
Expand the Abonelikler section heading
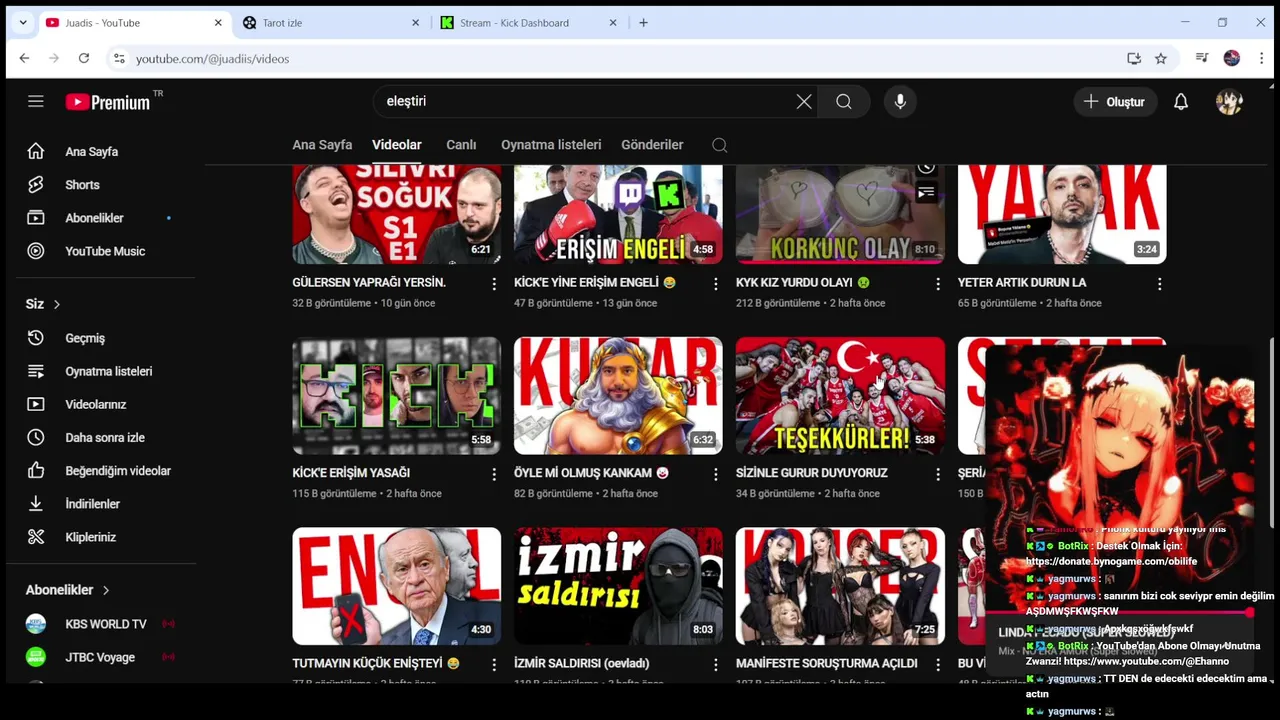68,590
